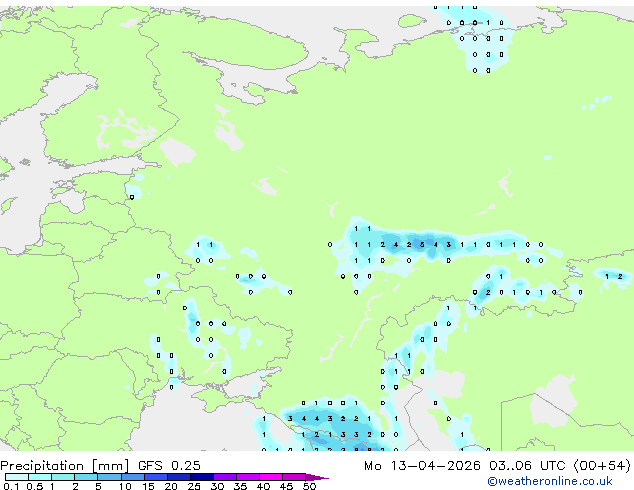Select the 'Precipitation [mm]' title text
Image resolution: width=634 pixels, height=490 pixels.
(x=65, y=466)
